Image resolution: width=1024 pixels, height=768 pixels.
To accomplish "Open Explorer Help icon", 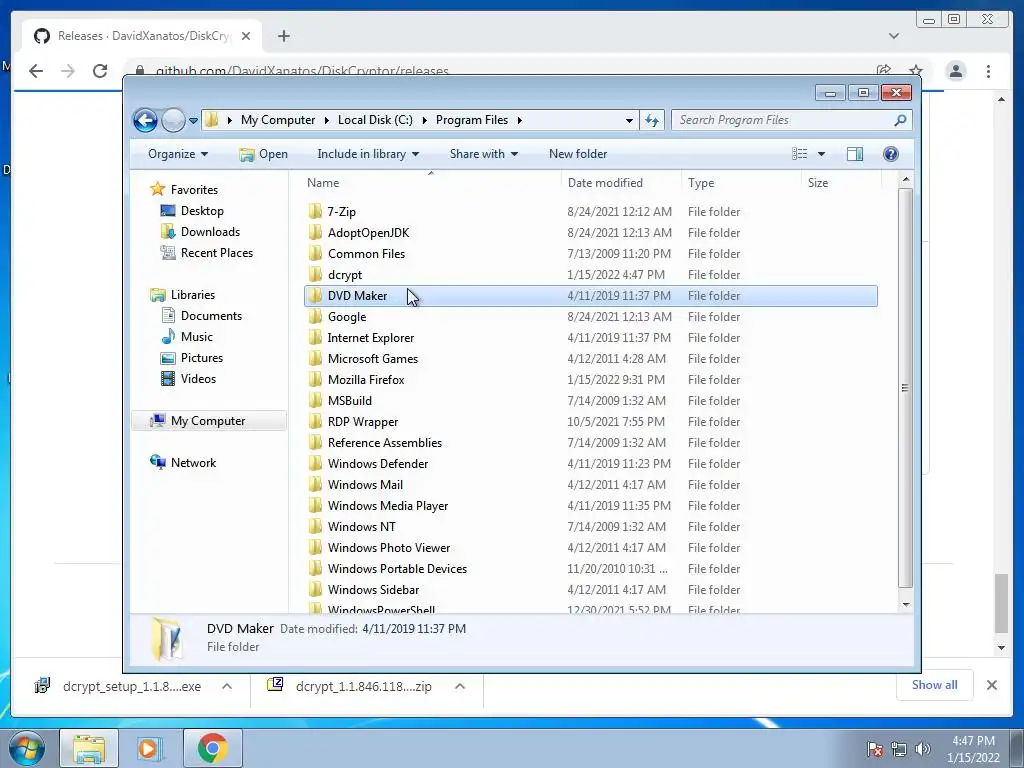I will pos(891,154).
